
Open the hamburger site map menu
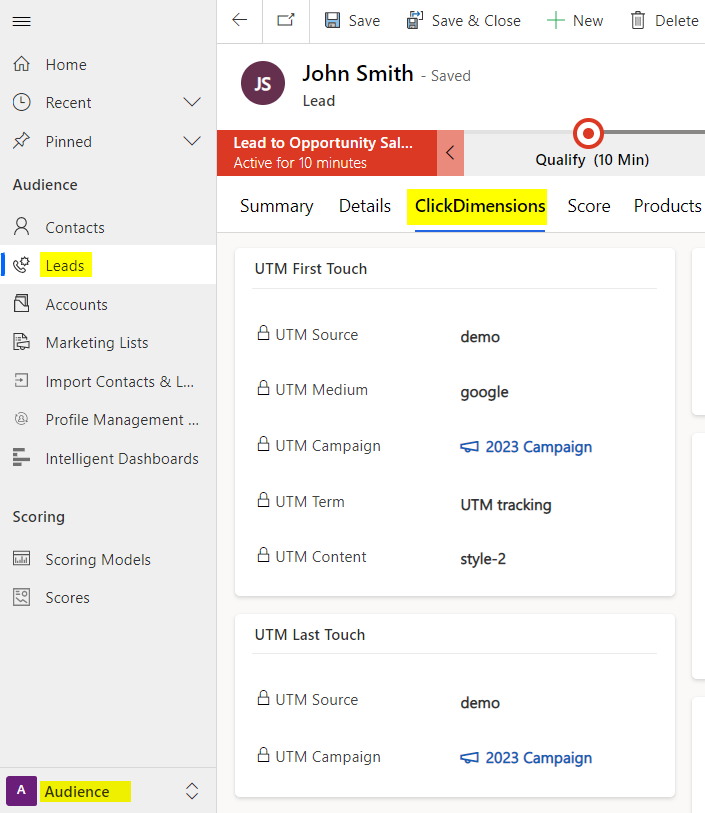point(21,21)
